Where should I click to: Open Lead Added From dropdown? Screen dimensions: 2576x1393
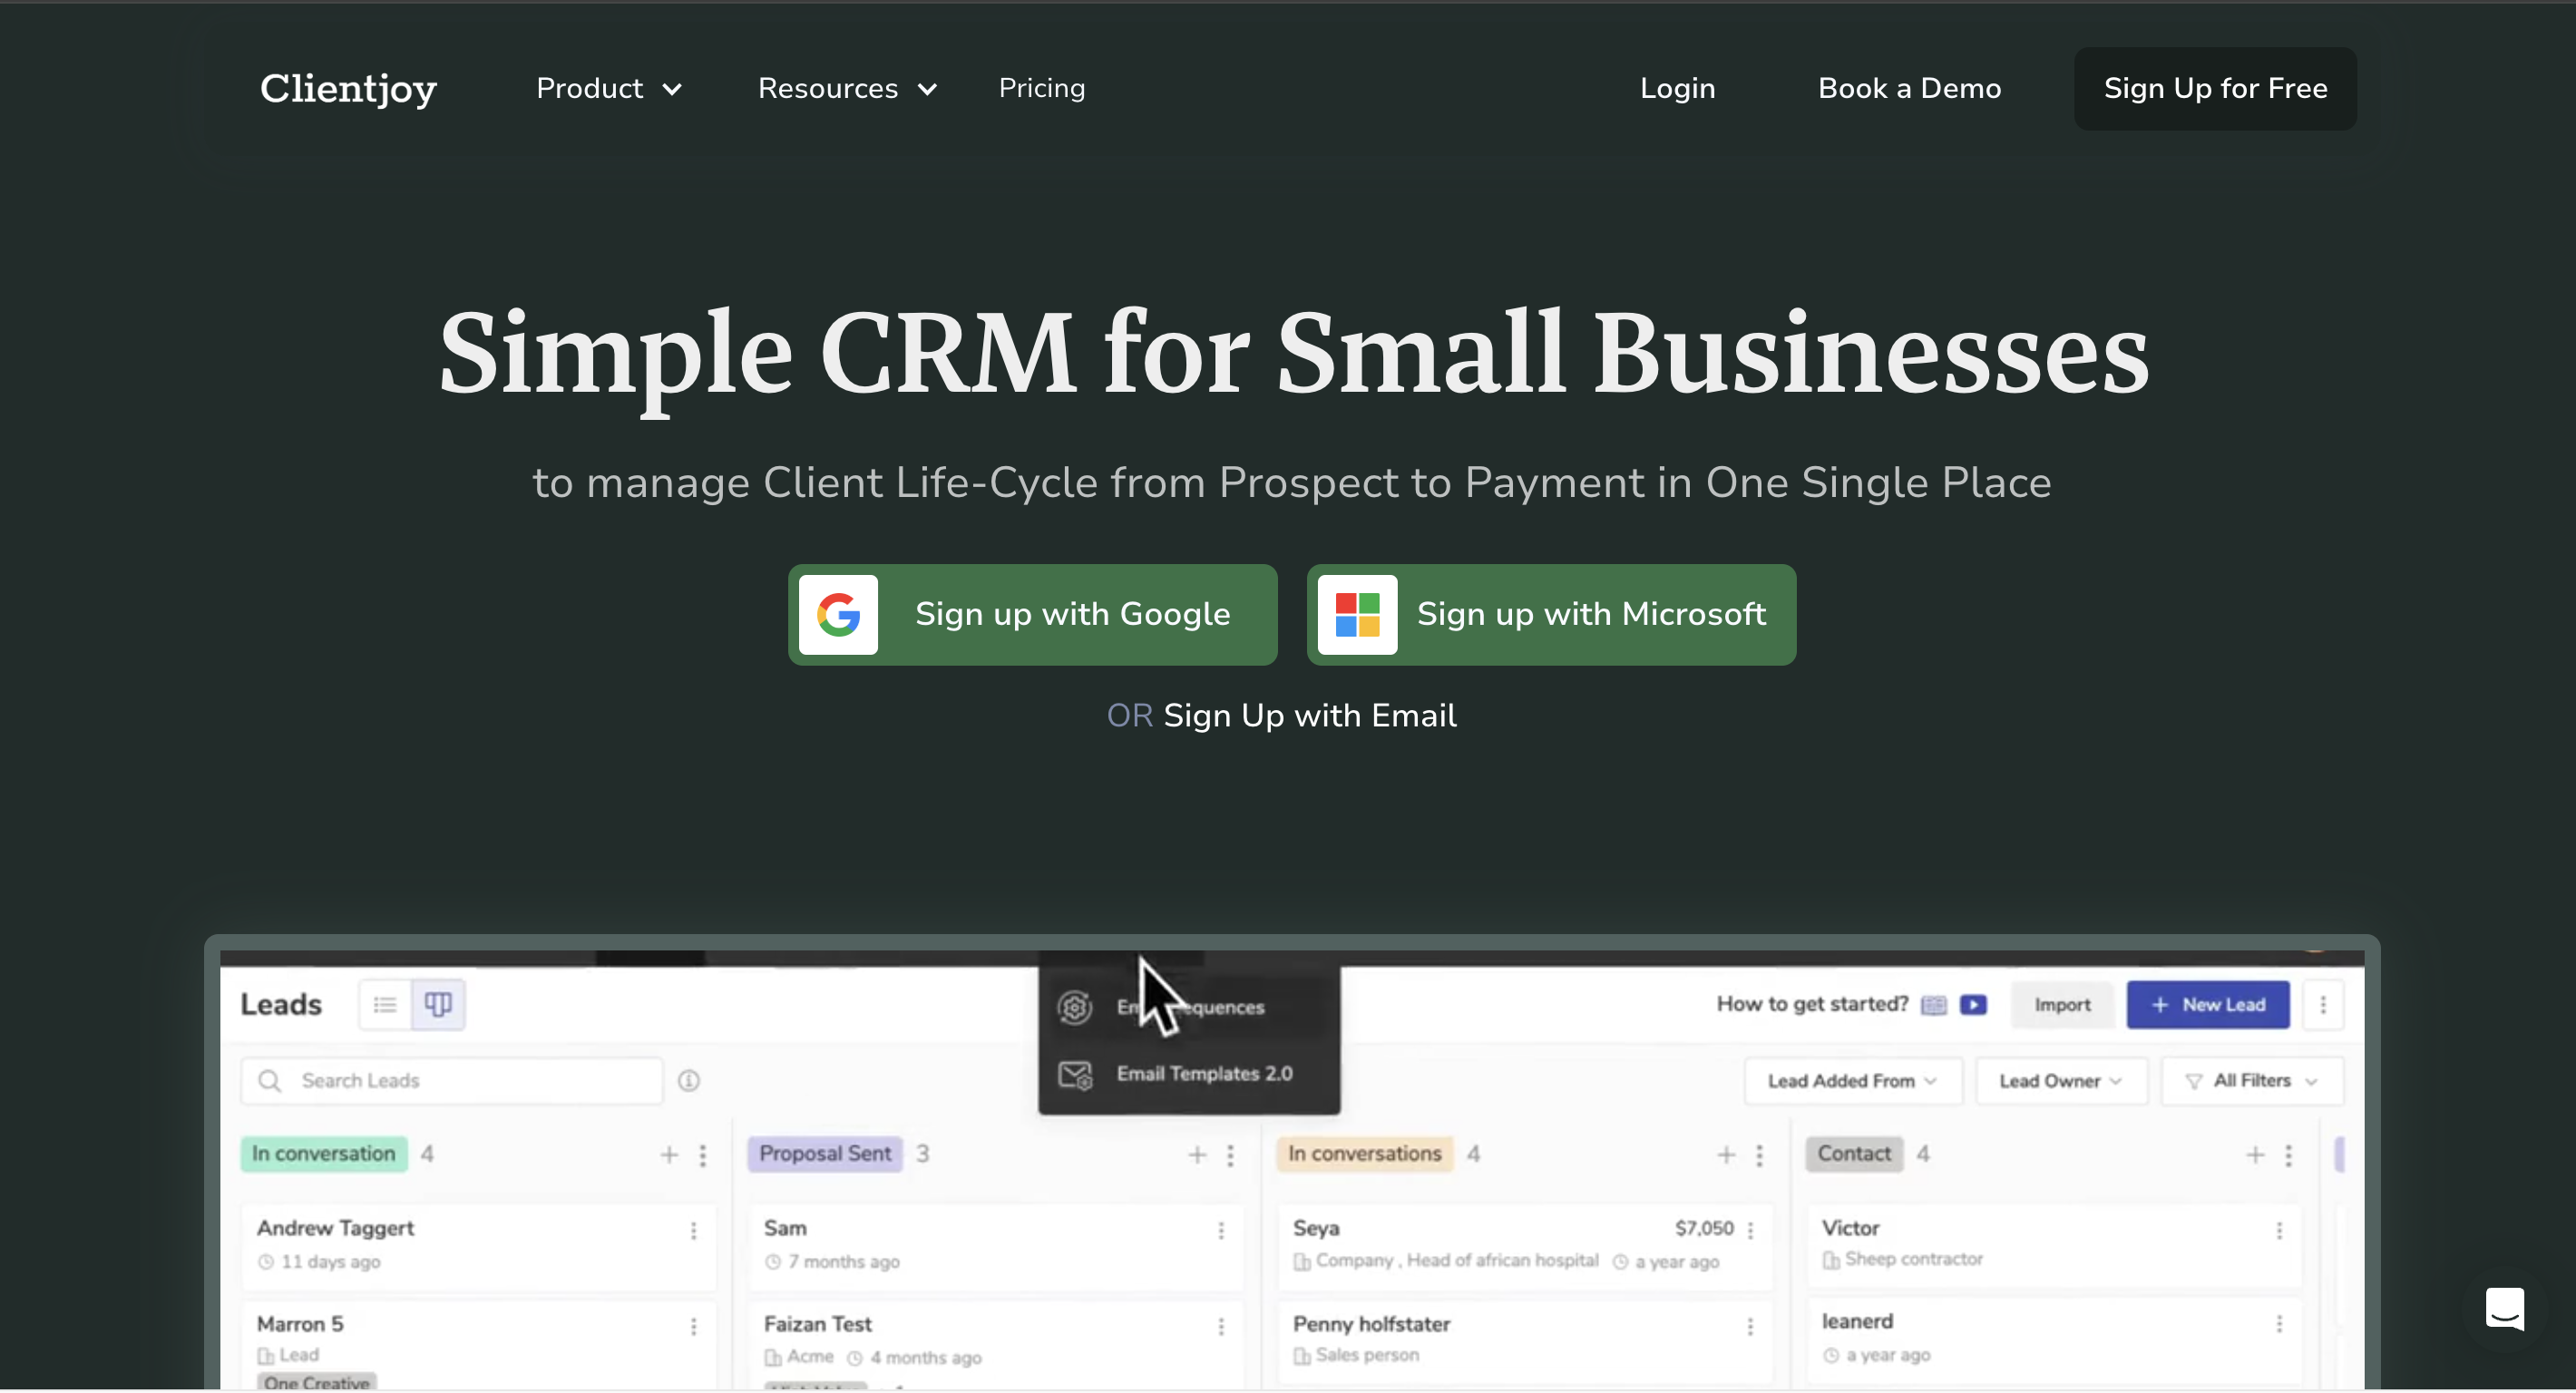point(1852,1080)
